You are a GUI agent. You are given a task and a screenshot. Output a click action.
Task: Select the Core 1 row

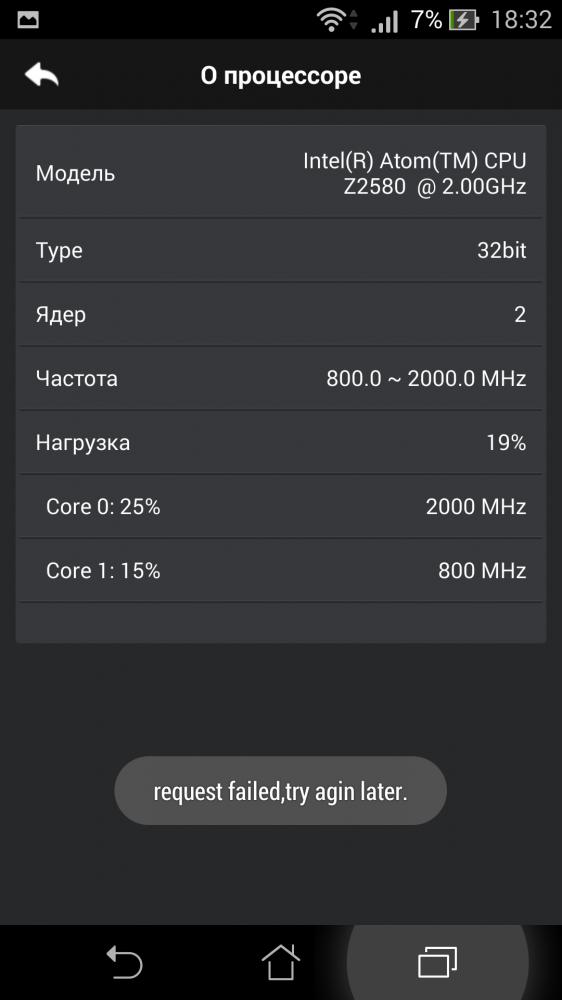tap(281, 570)
